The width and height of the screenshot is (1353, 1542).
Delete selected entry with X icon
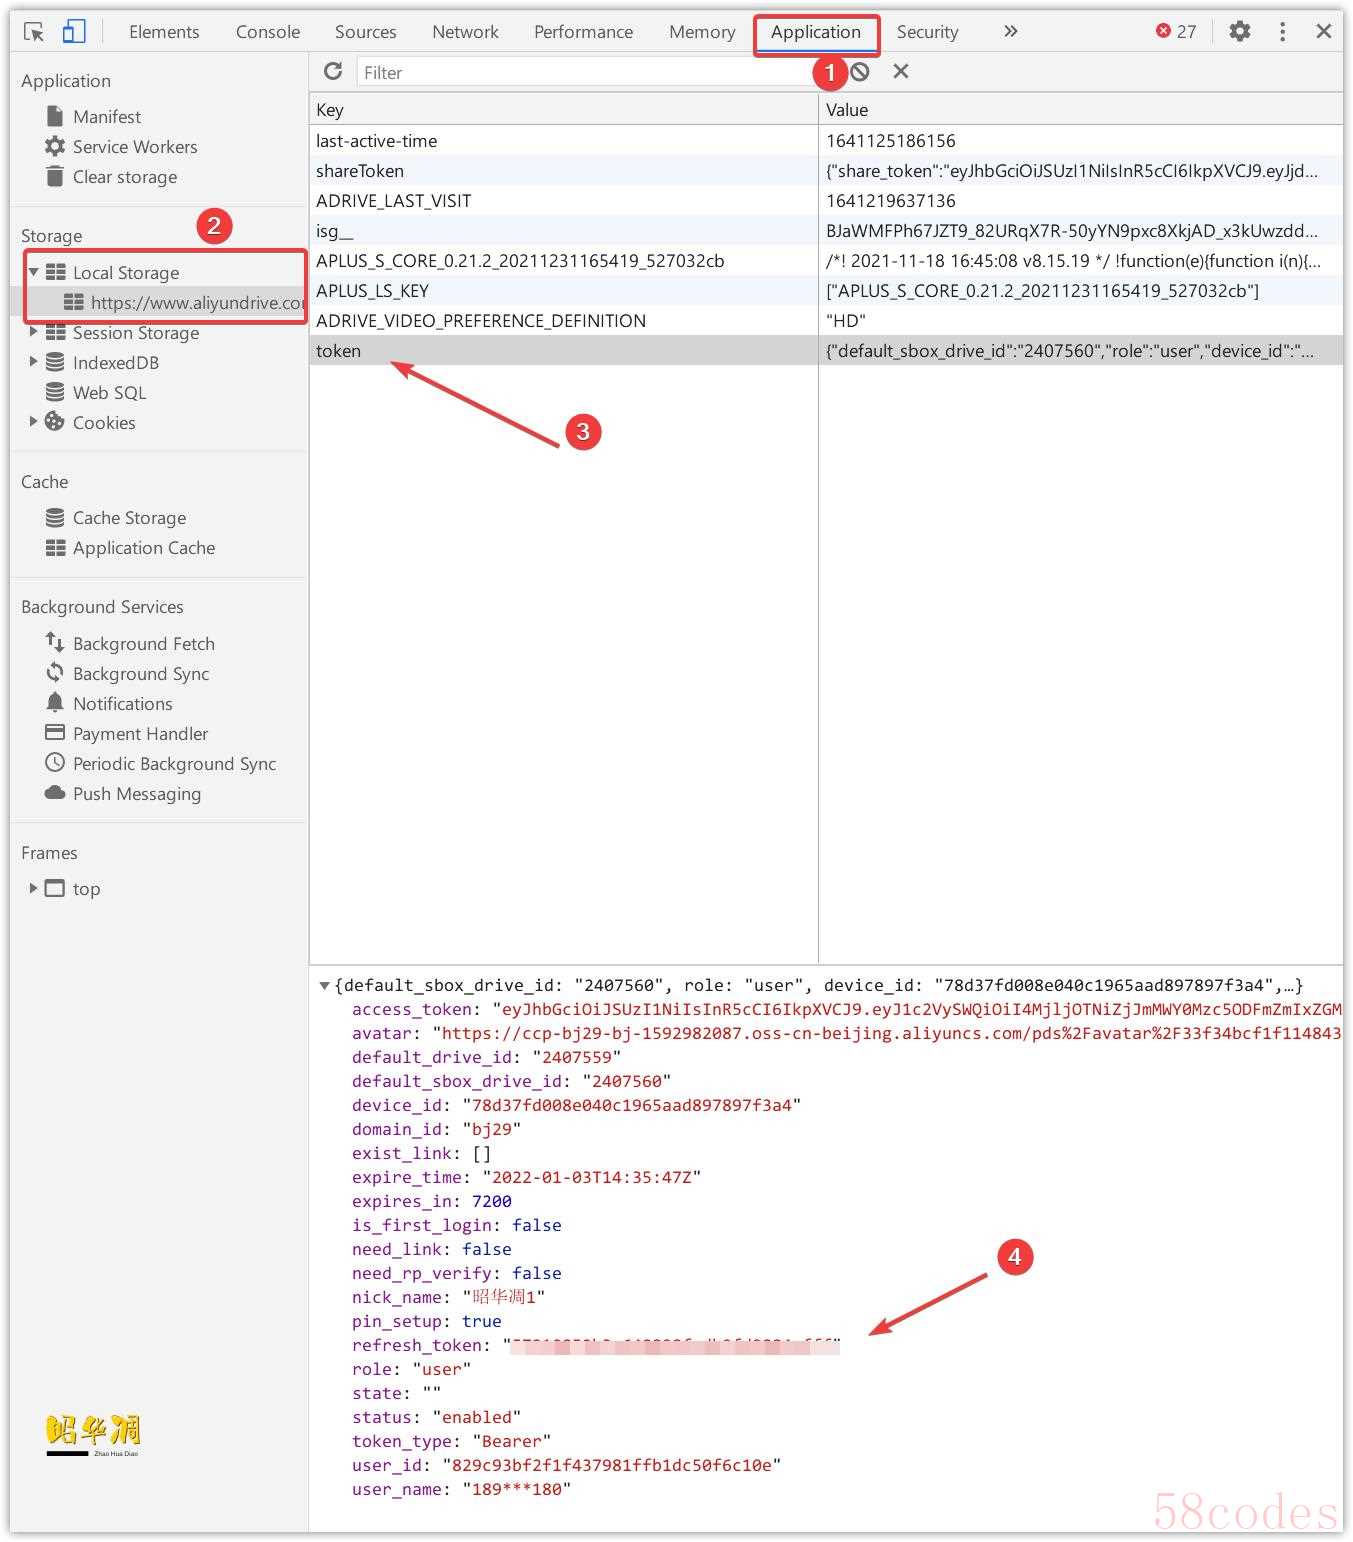pos(901,71)
